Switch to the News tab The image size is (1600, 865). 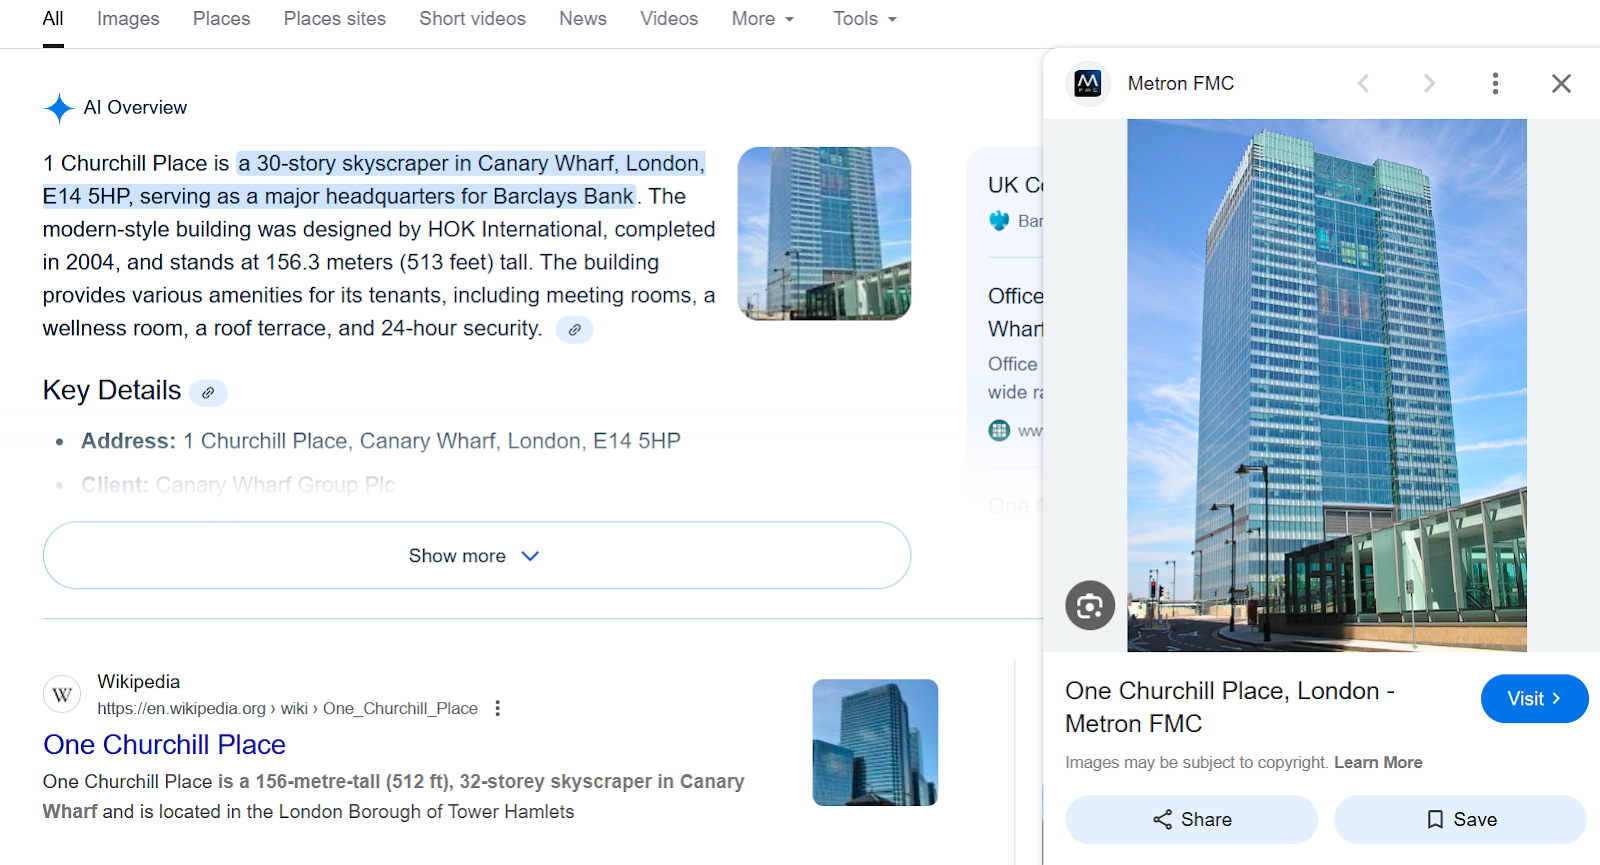[583, 19]
